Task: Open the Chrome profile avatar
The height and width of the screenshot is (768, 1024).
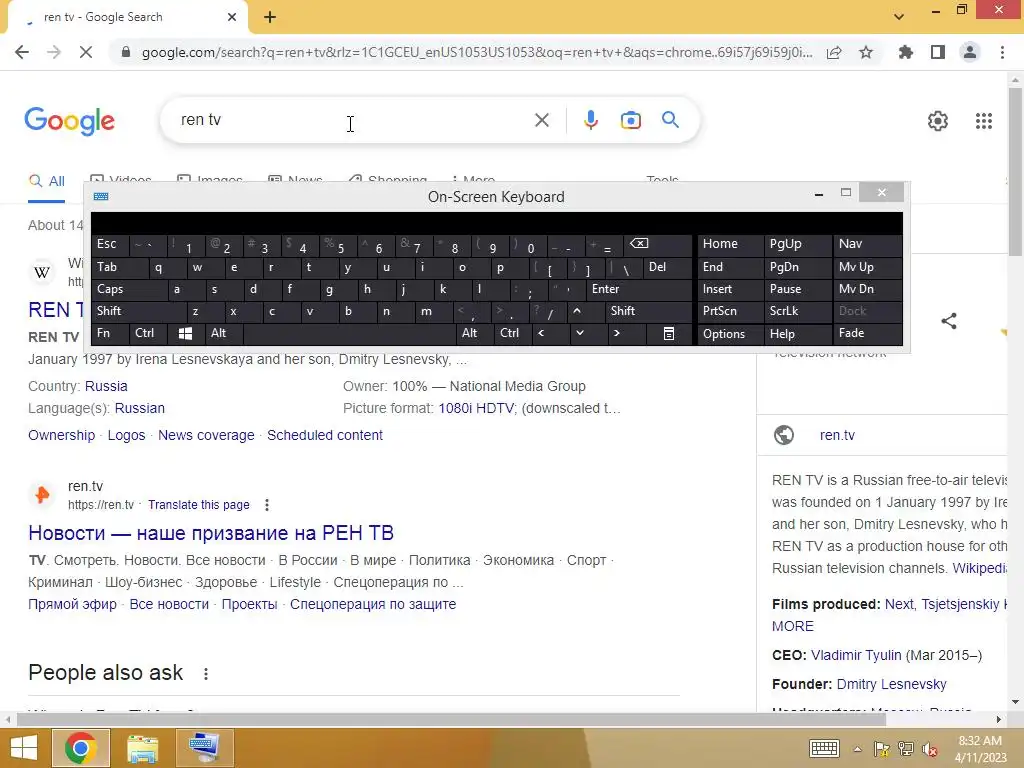Action: [970, 52]
